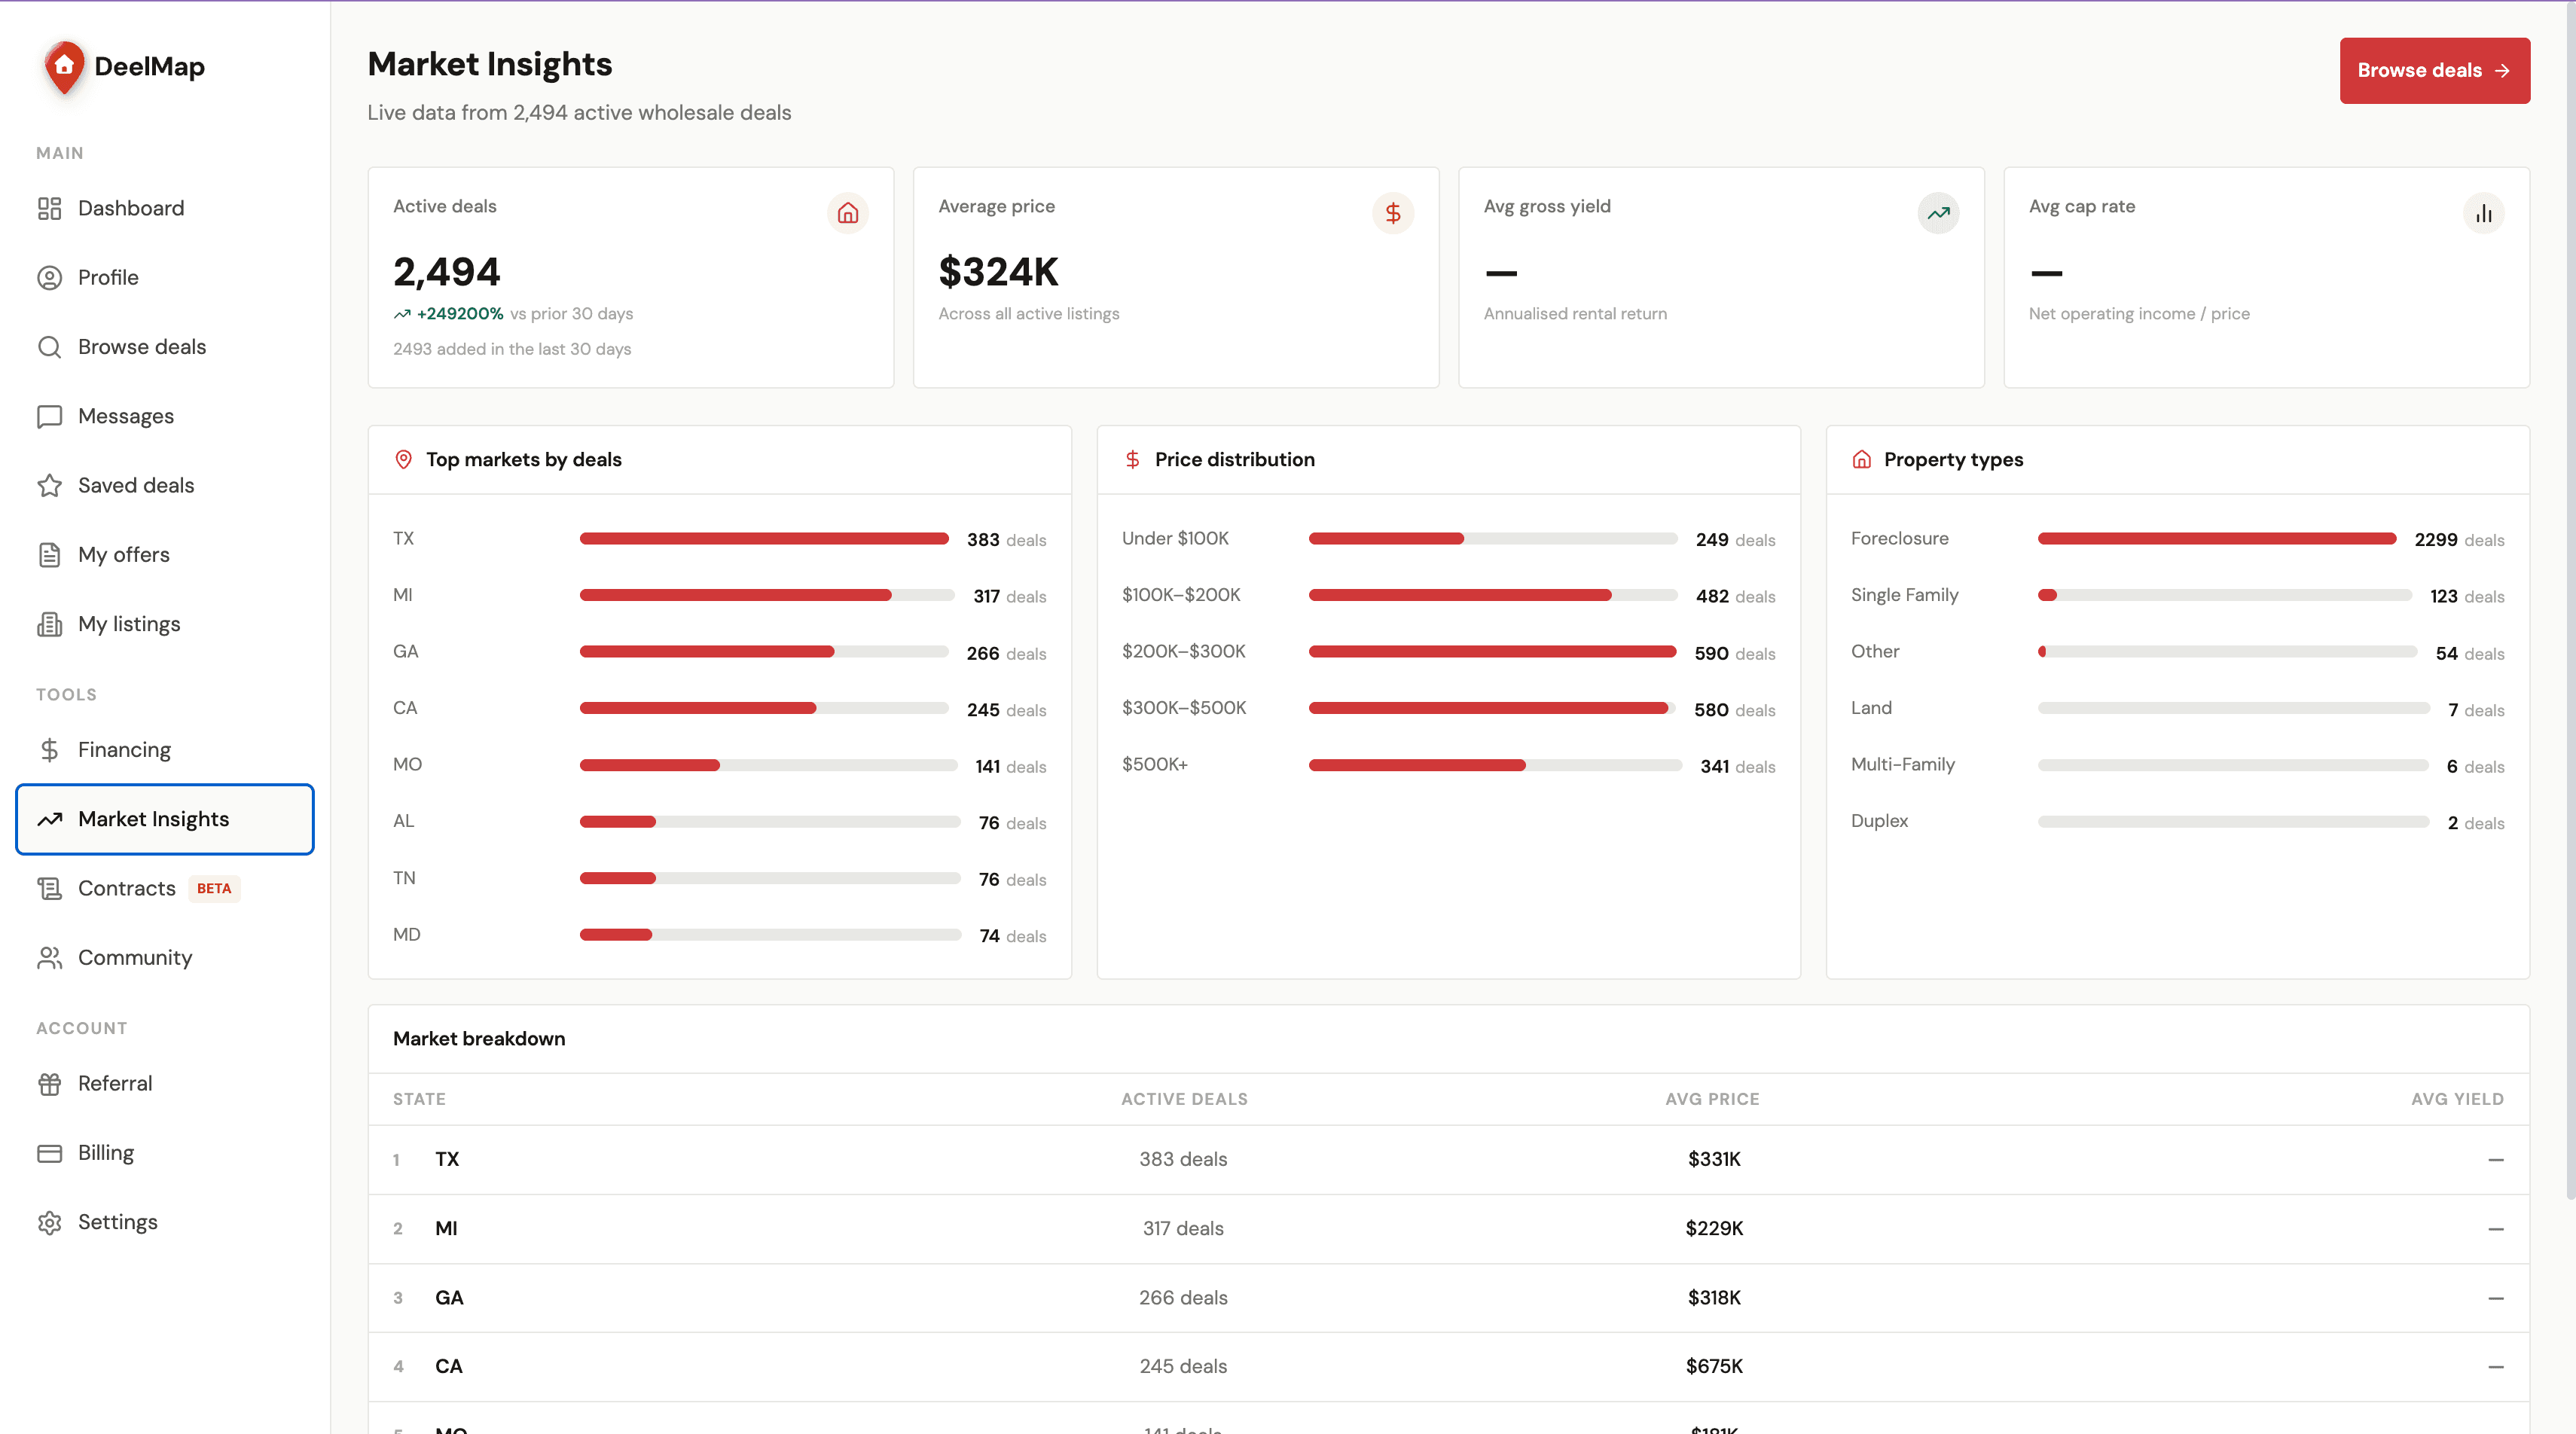Click the Foreclosure property type bar

(x=2217, y=539)
